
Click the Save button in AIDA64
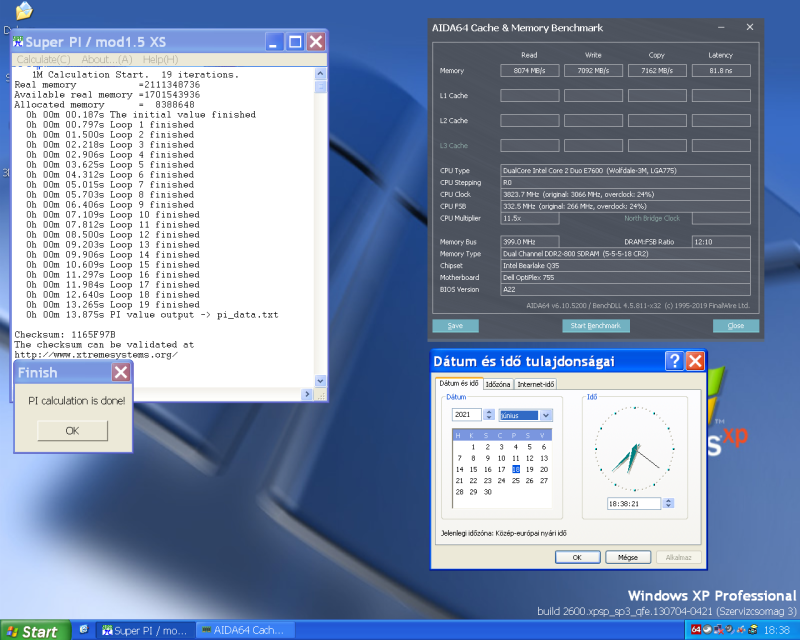coord(455,326)
